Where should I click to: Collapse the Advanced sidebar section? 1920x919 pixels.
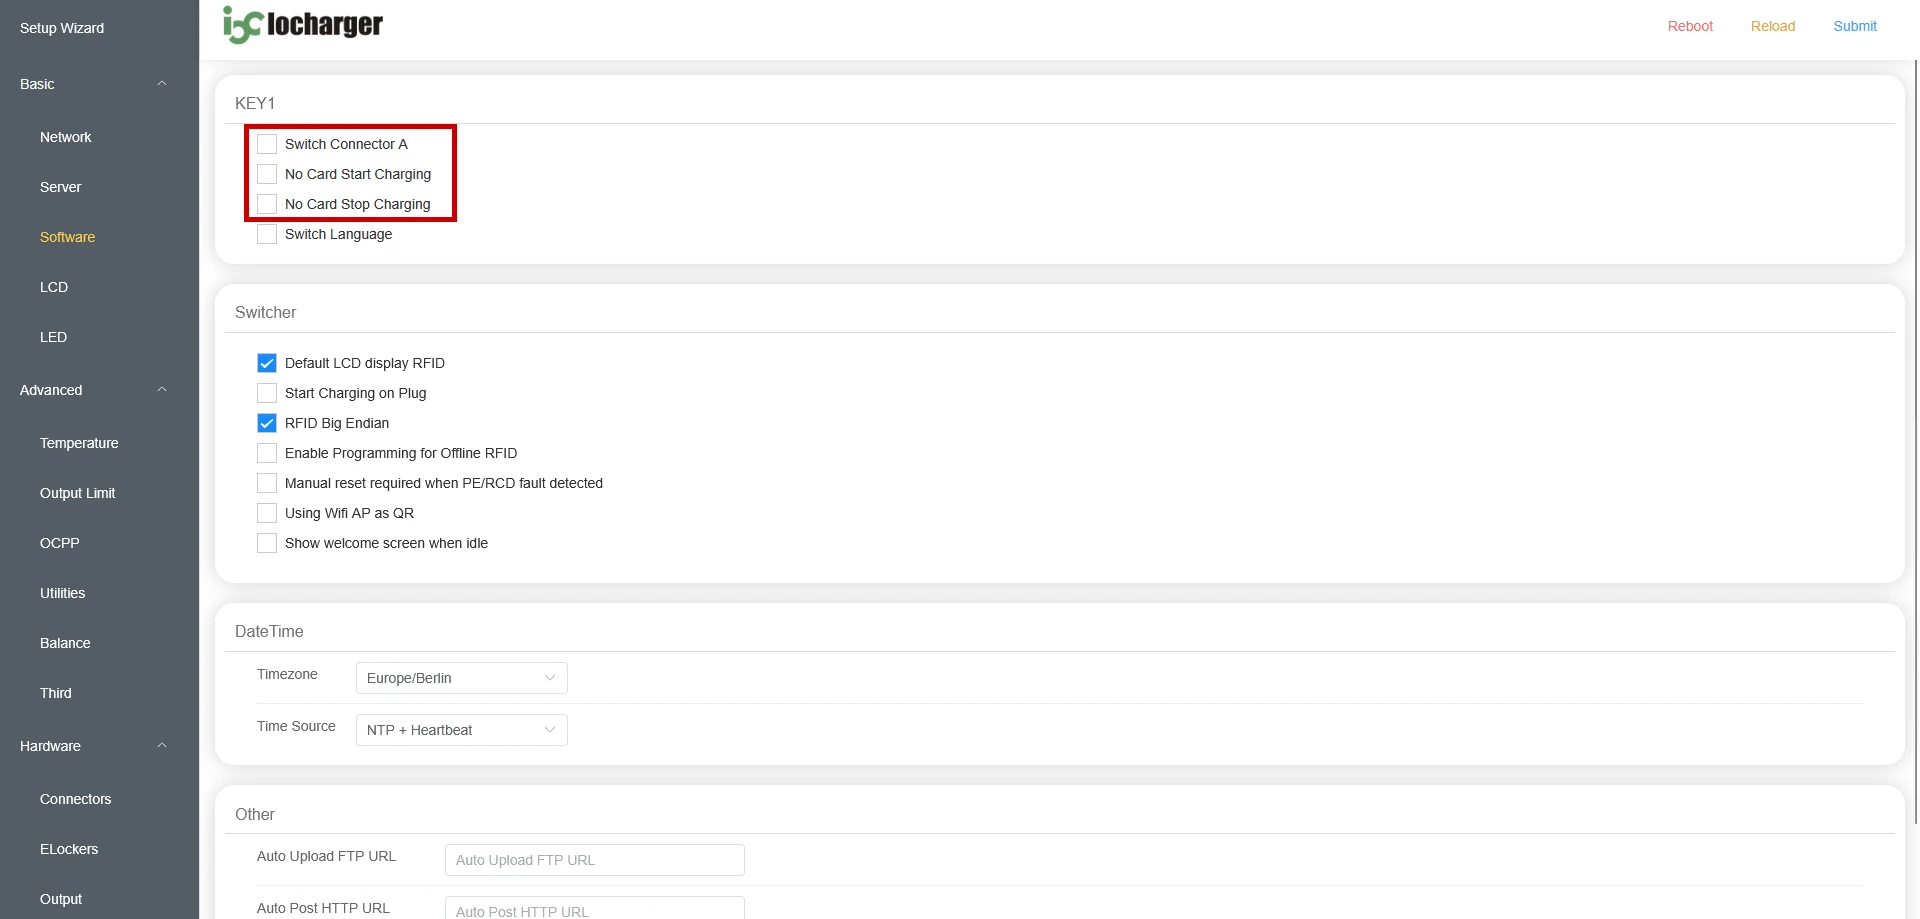pos(161,390)
